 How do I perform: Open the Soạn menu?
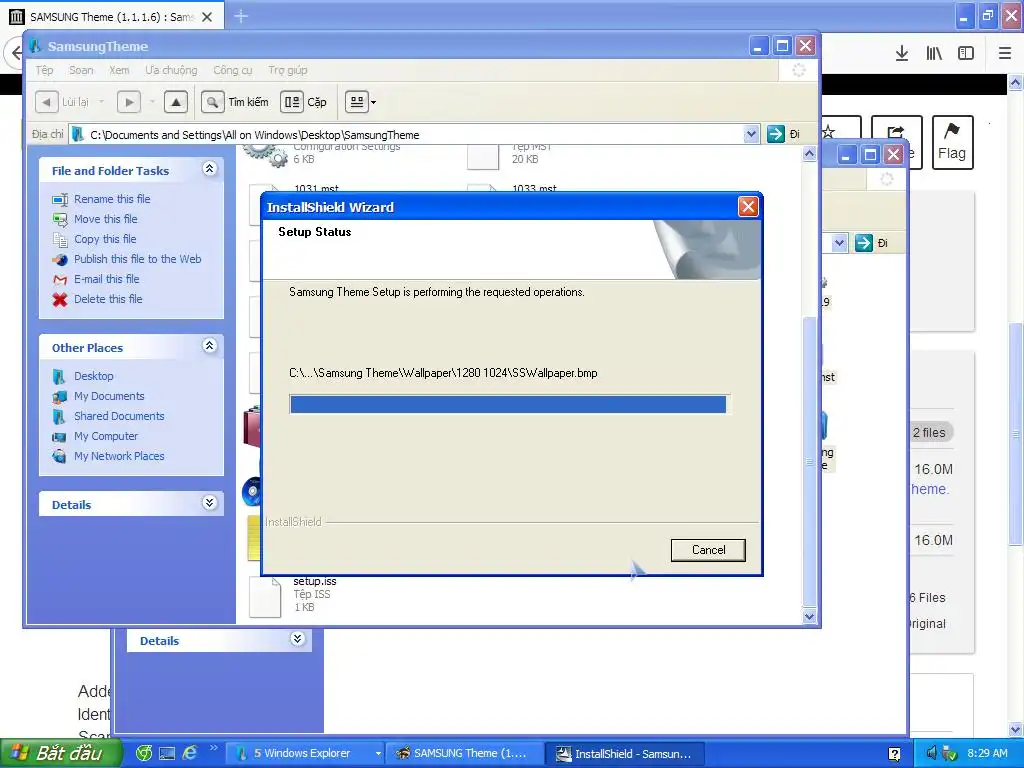click(81, 70)
